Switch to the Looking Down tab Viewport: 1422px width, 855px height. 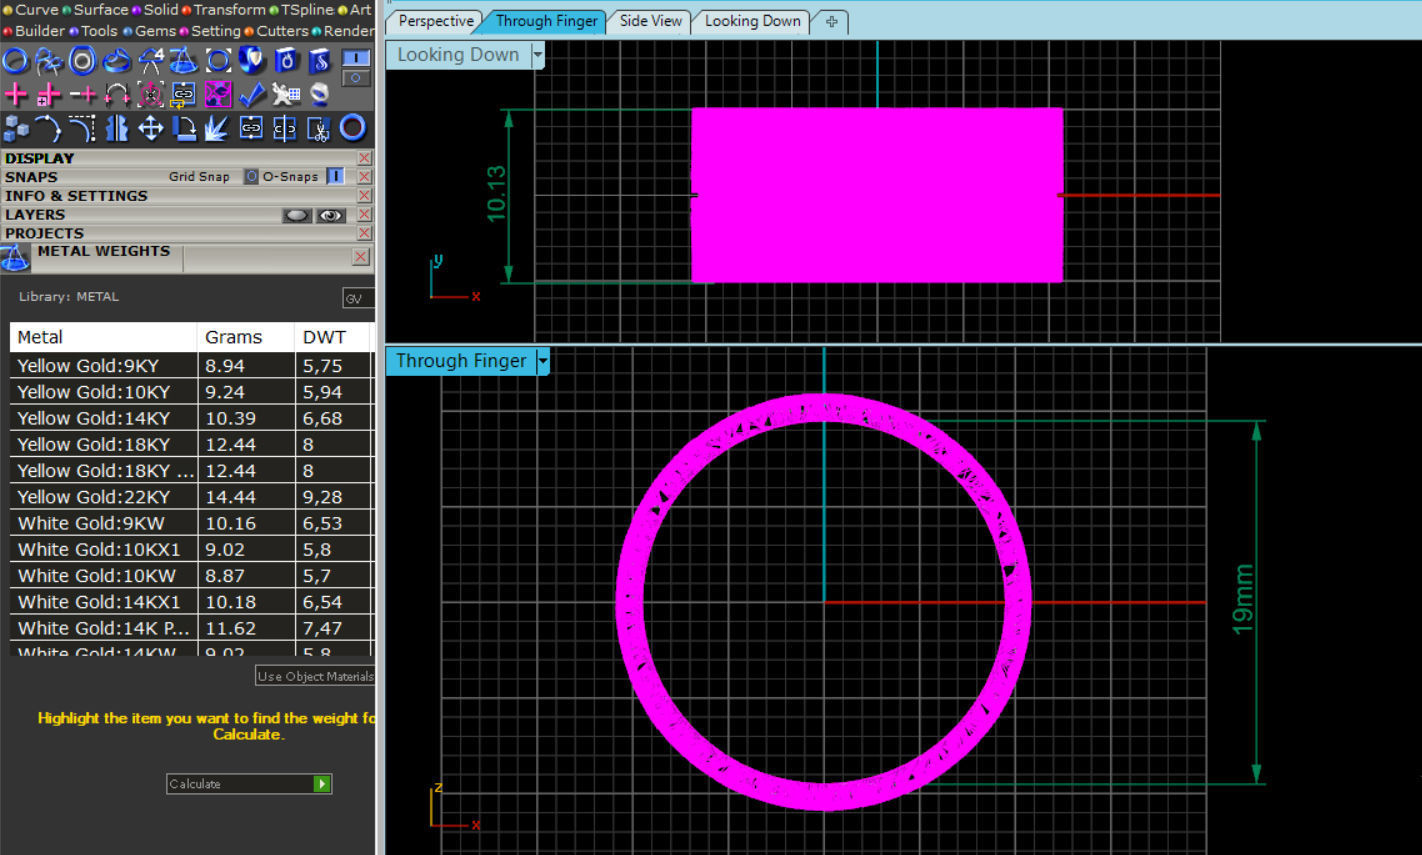tap(752, 21)
